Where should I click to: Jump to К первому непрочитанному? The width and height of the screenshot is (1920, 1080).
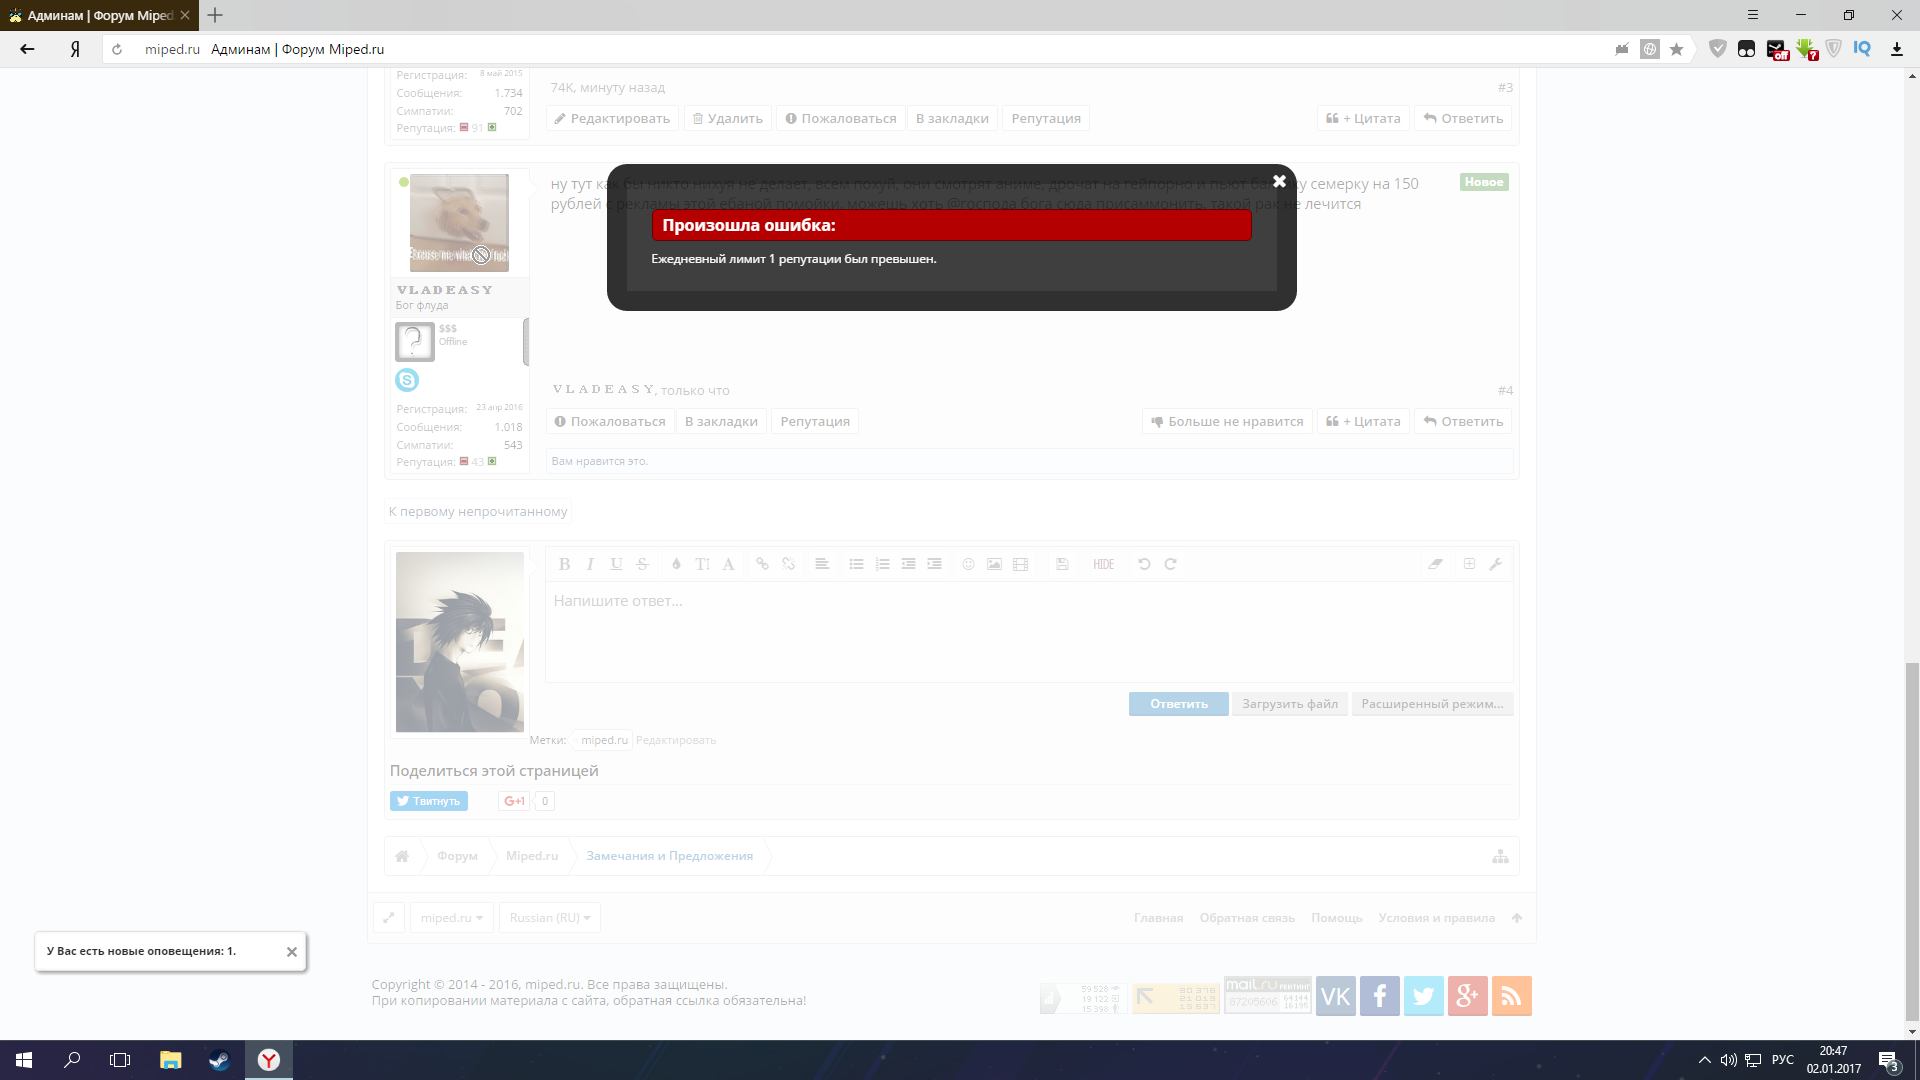point(478,511)
